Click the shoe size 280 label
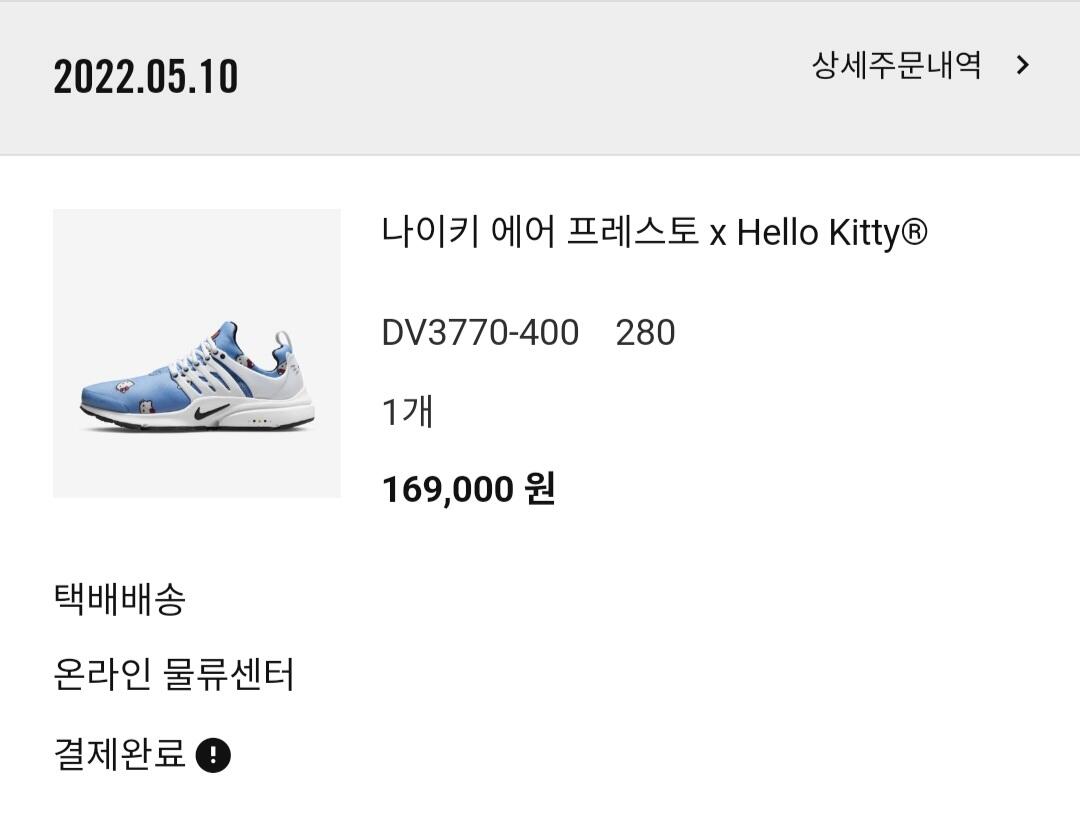Viewport: 1080px width, 813px height. [645, 333]
